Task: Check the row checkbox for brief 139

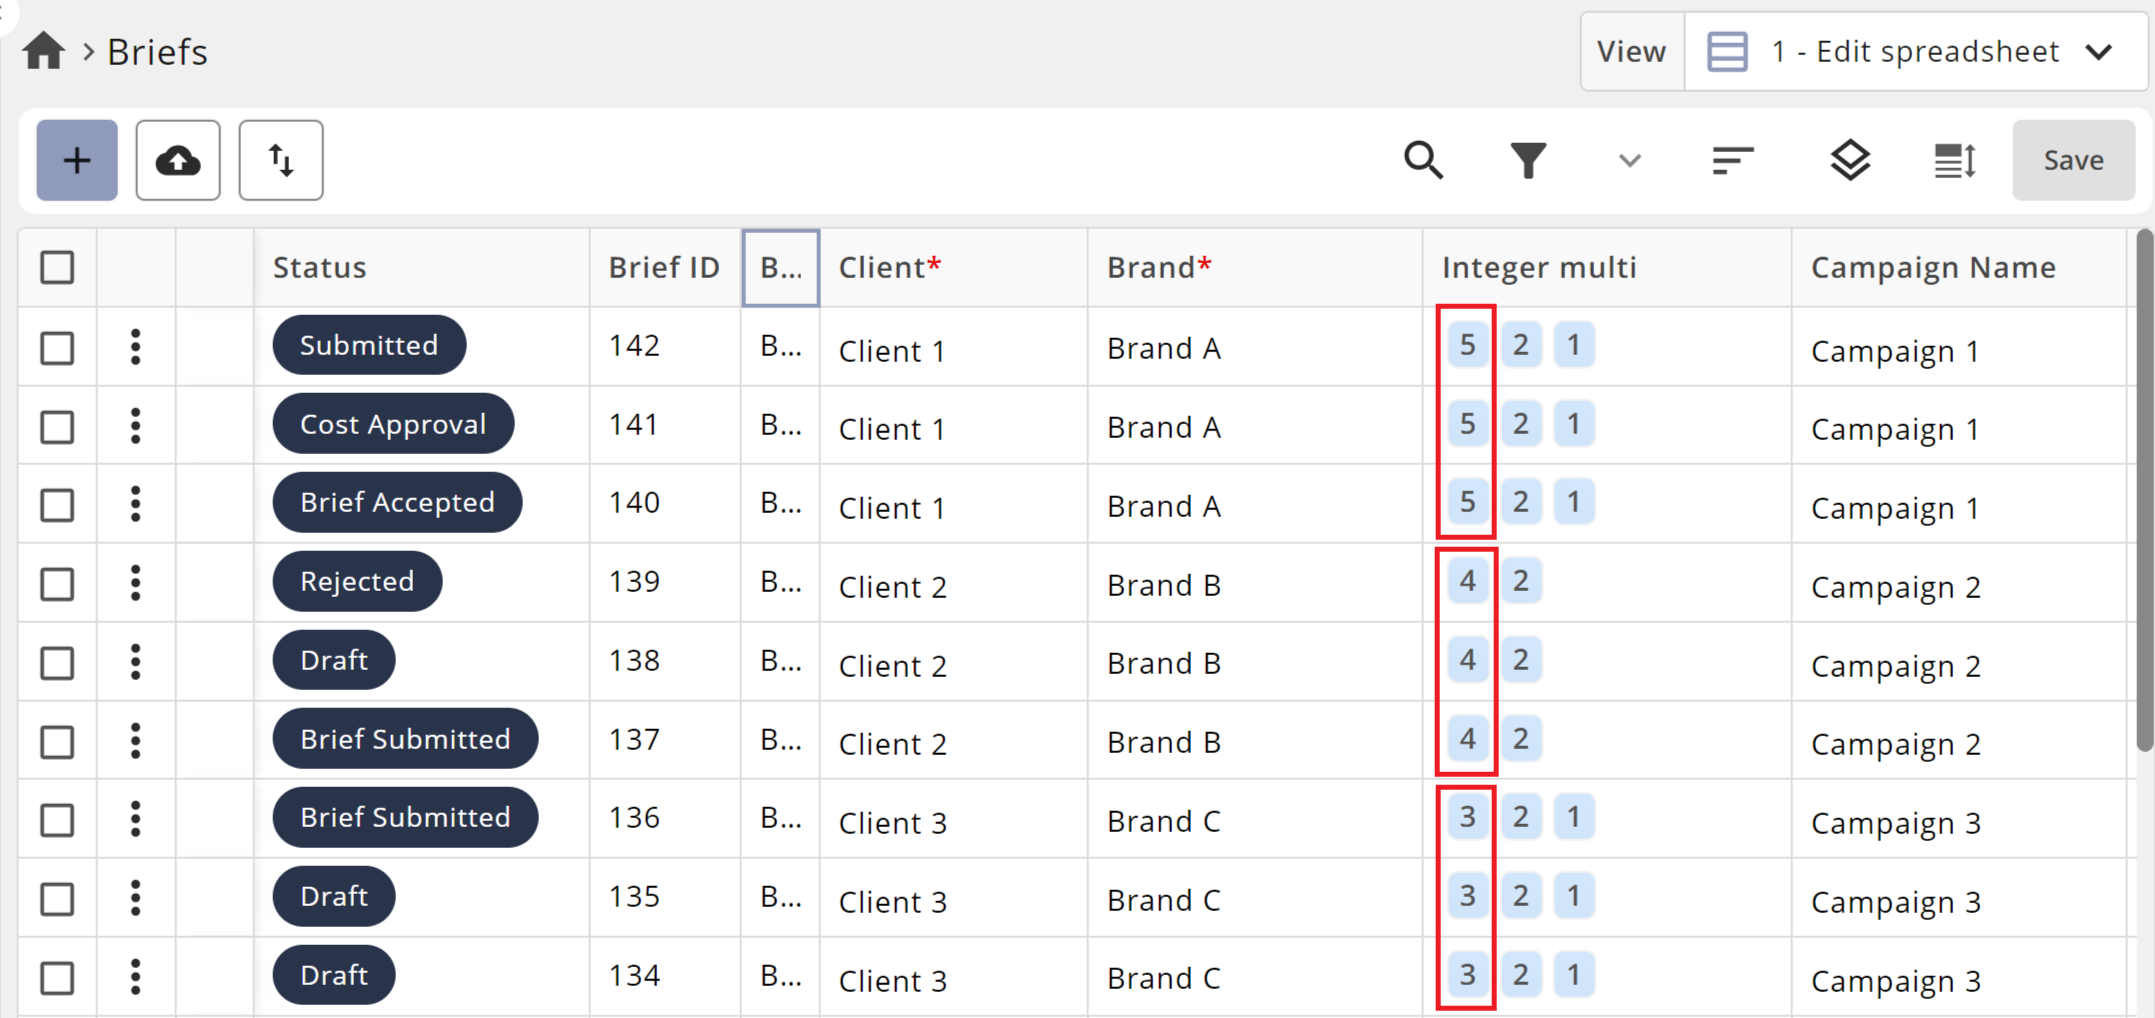Action: (57, 584)
